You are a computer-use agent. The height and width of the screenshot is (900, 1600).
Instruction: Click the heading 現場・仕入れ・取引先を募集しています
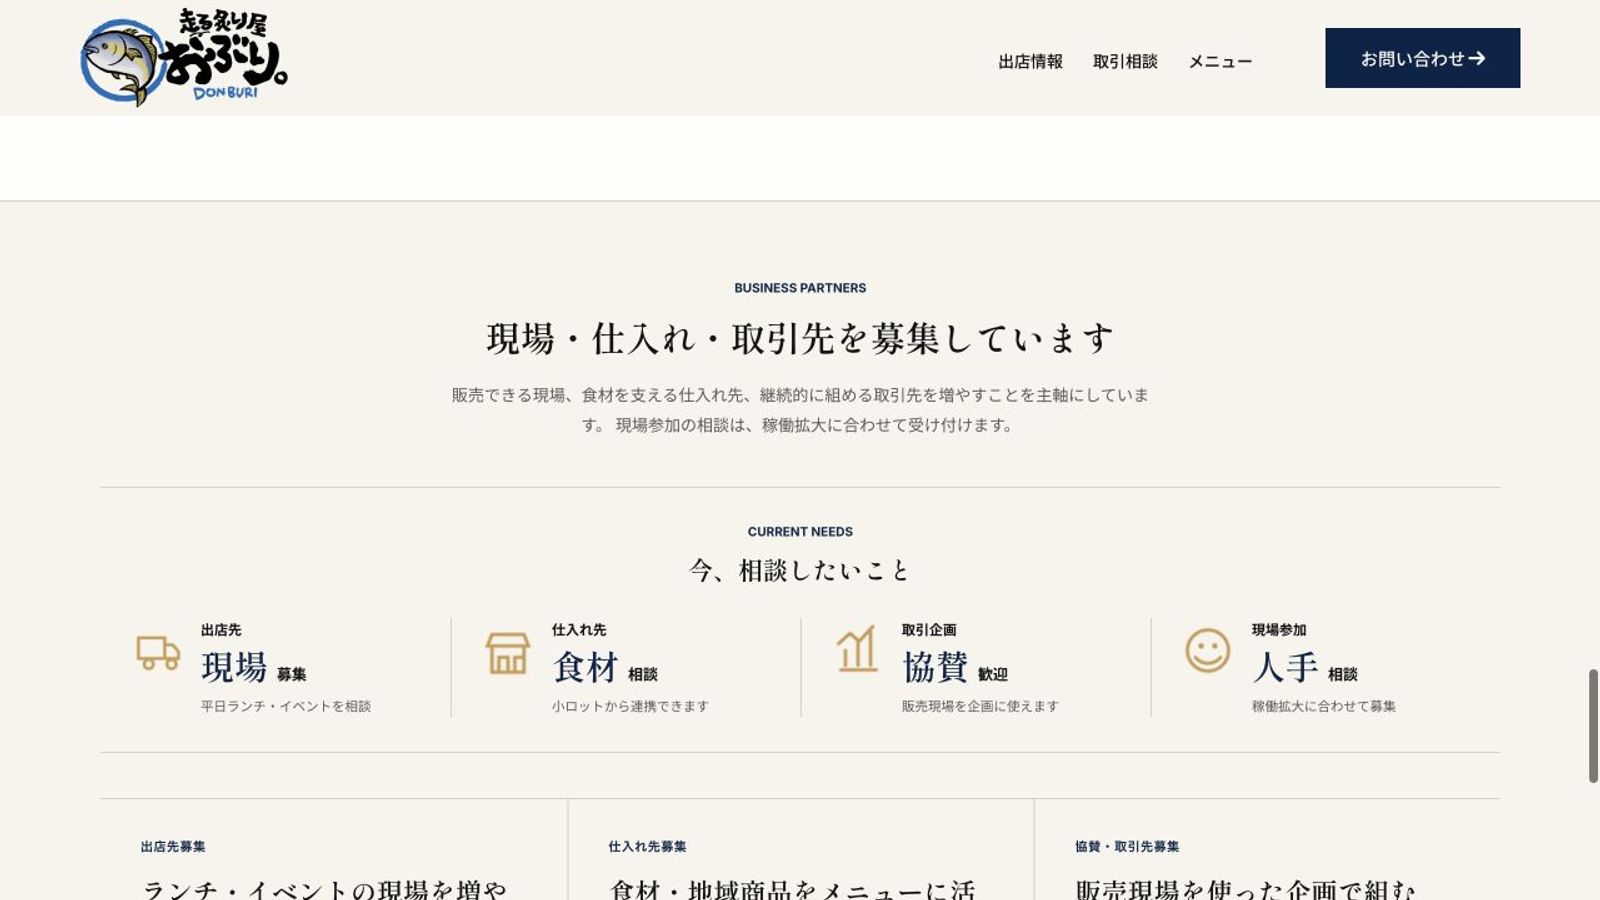pos(800,339)
